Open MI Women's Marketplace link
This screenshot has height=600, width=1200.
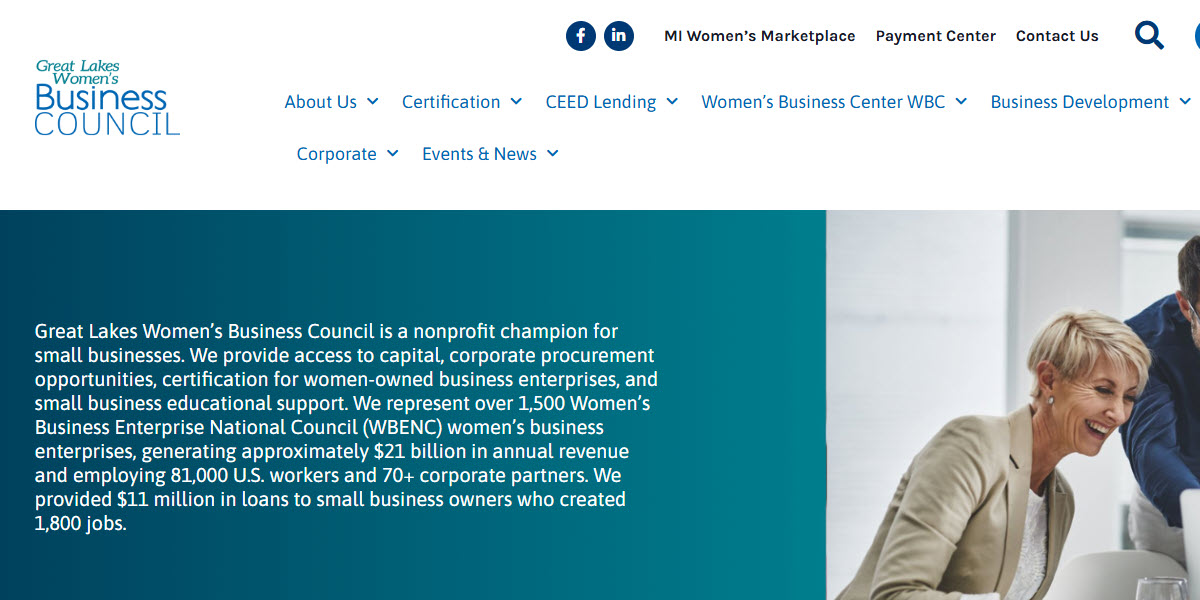(x=760, y=35)
